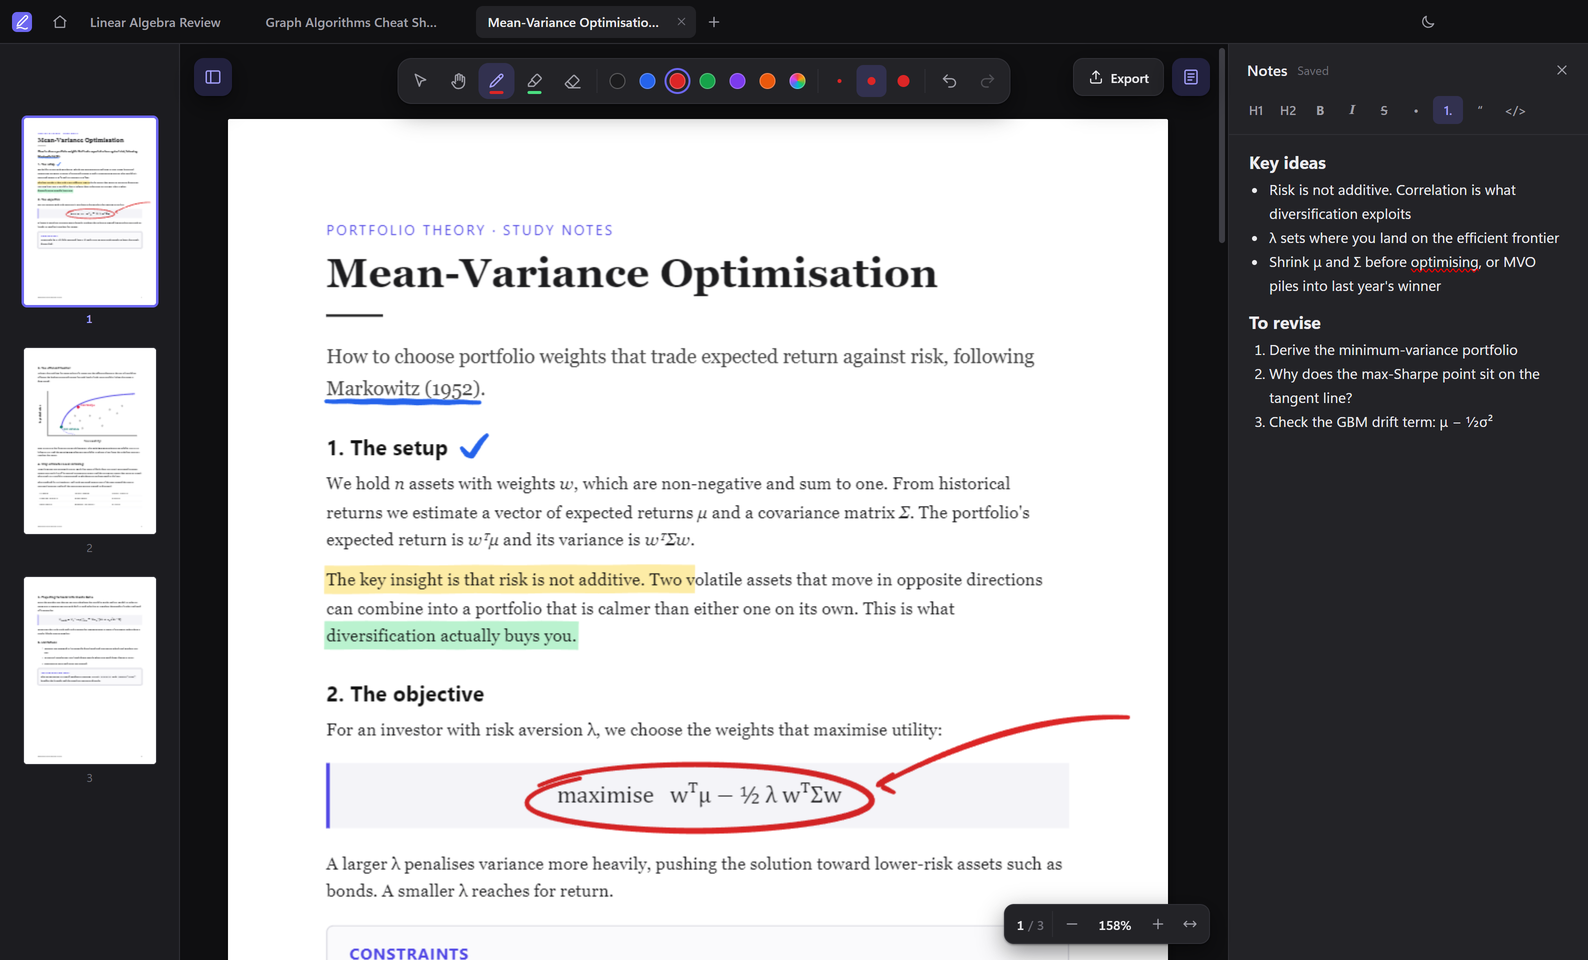The width and height of the screenshot is (1588, 960).
Task: Apply H1 heading in notes
Action: pyautogui.click(x=1256, y=111)
